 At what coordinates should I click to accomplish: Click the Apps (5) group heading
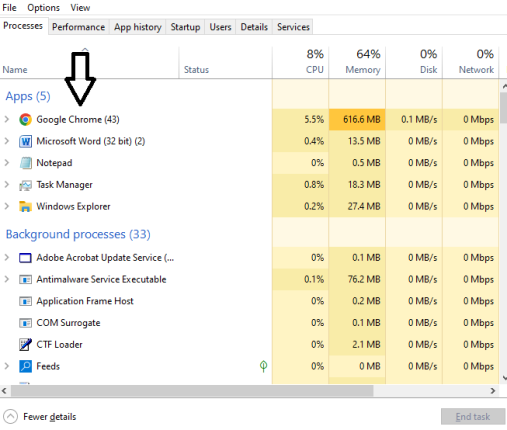tap(28, 96)
